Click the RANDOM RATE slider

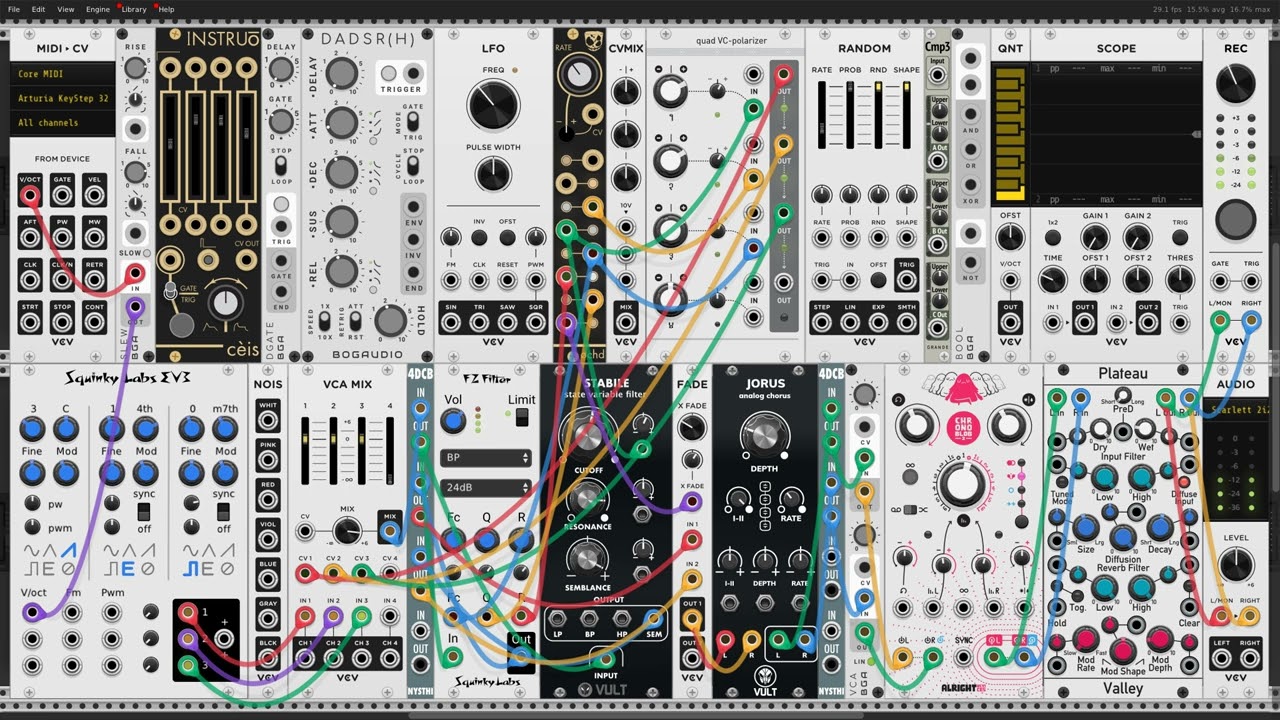[x=822, y=116]
